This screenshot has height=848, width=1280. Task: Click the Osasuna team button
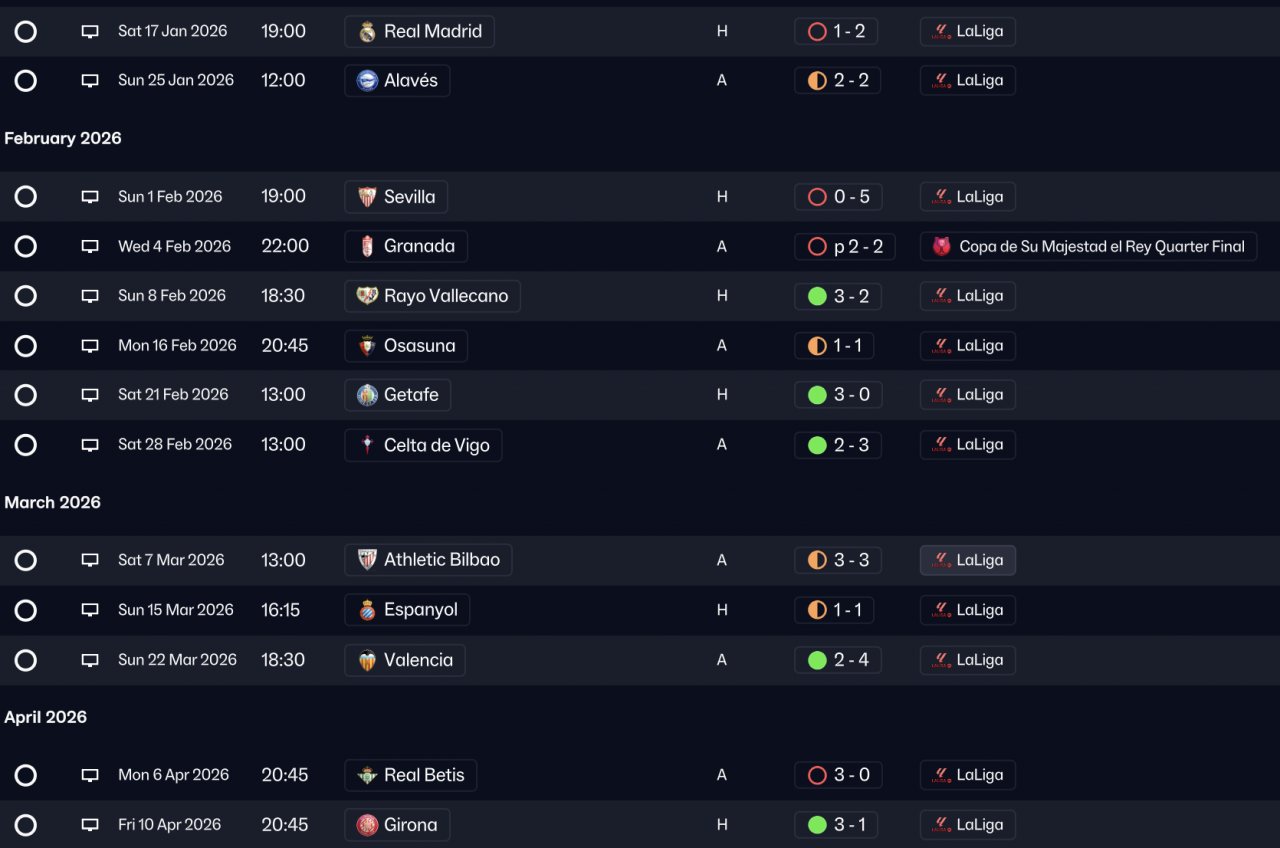[x=406, y=346]
